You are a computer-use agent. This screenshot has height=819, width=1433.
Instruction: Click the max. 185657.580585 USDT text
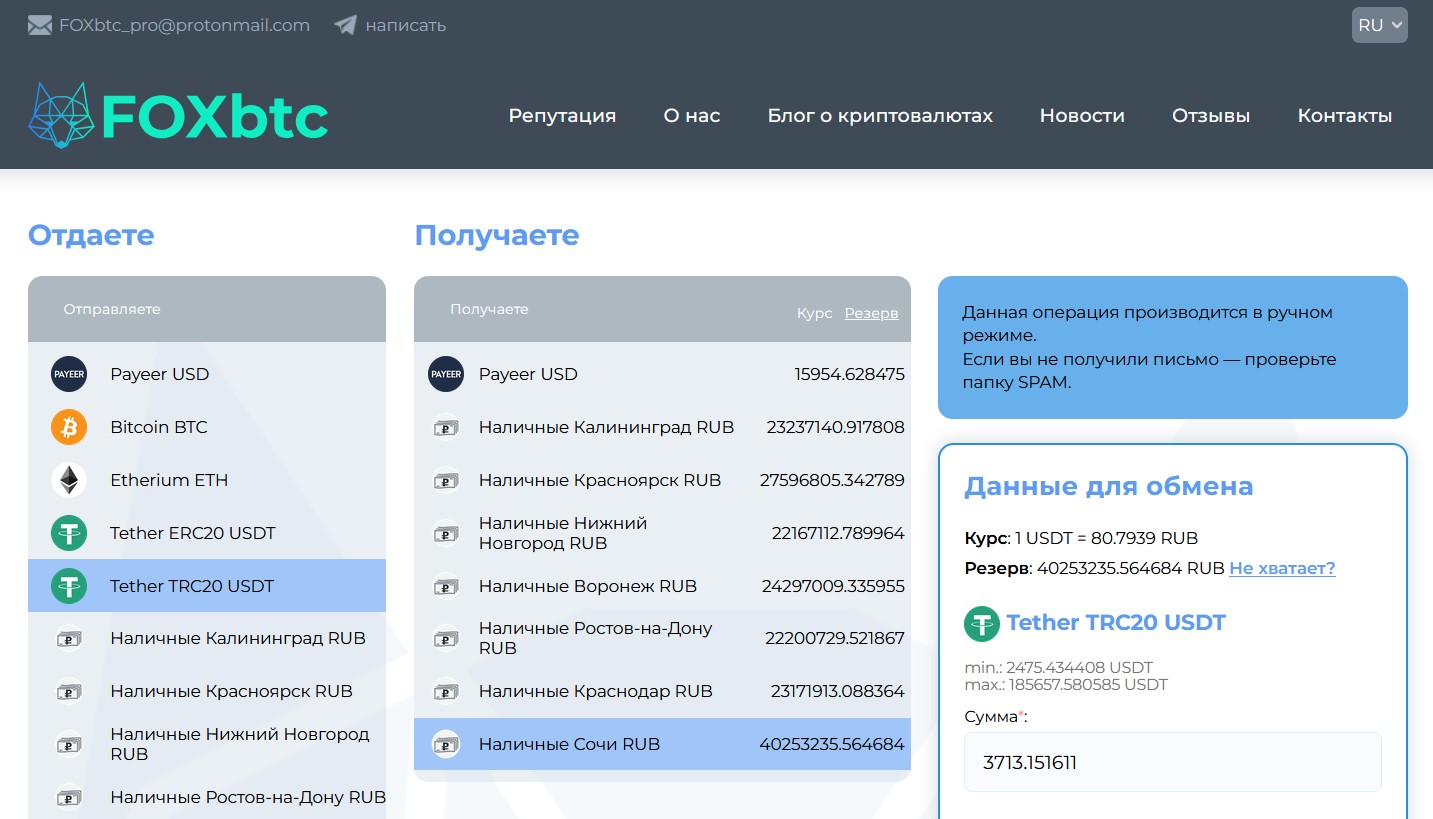pos(1066,685)
